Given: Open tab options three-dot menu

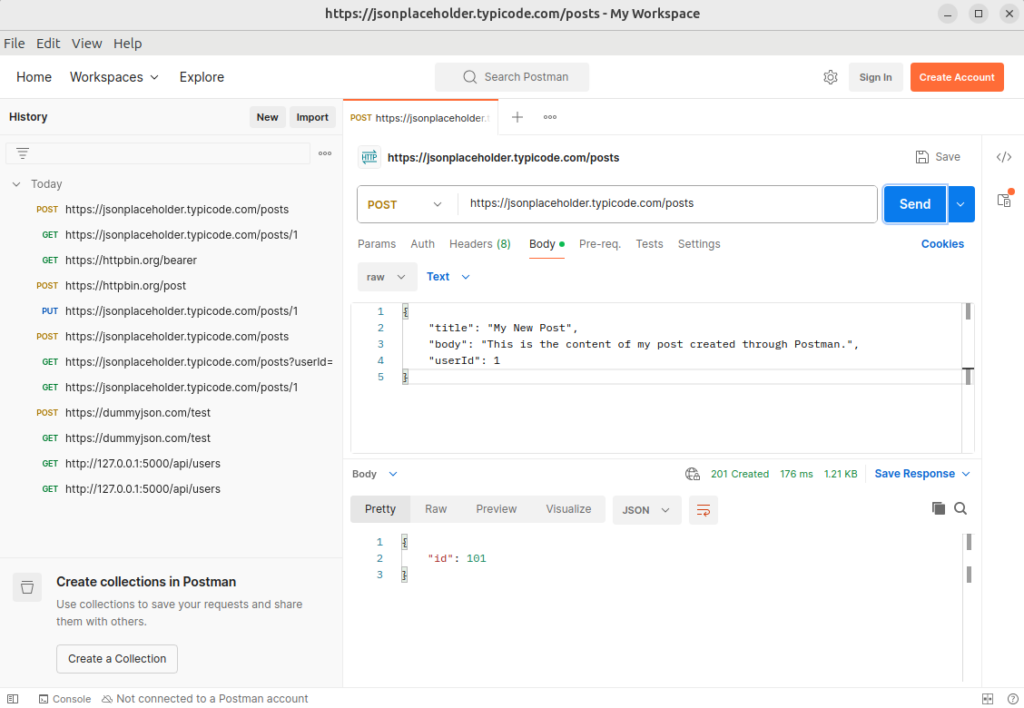Looking at the screenshot, I should click(x=550, y=117).
